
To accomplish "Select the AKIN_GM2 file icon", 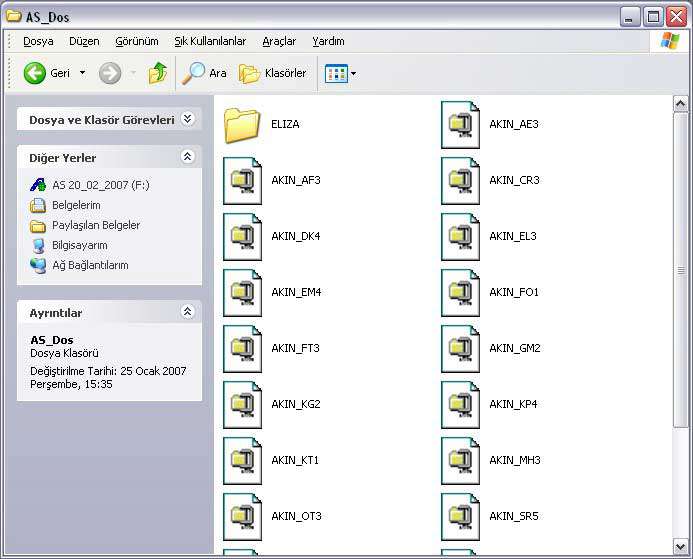I will coord(460,349).
